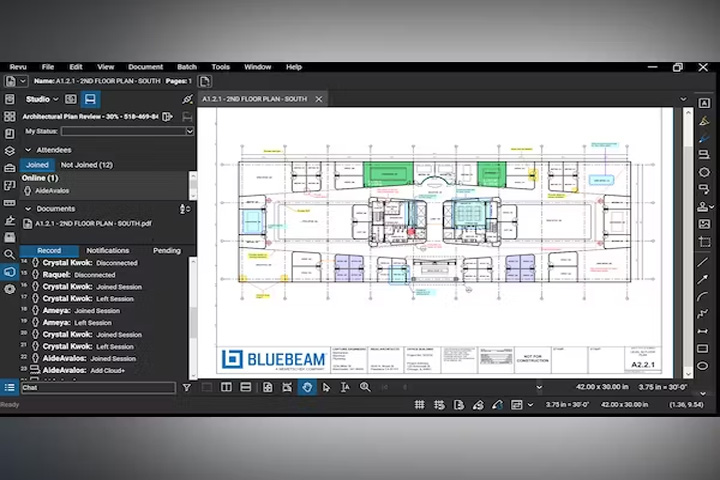Click the record filter funnel icon
This screenshot has width=720, height=480.
187,388
